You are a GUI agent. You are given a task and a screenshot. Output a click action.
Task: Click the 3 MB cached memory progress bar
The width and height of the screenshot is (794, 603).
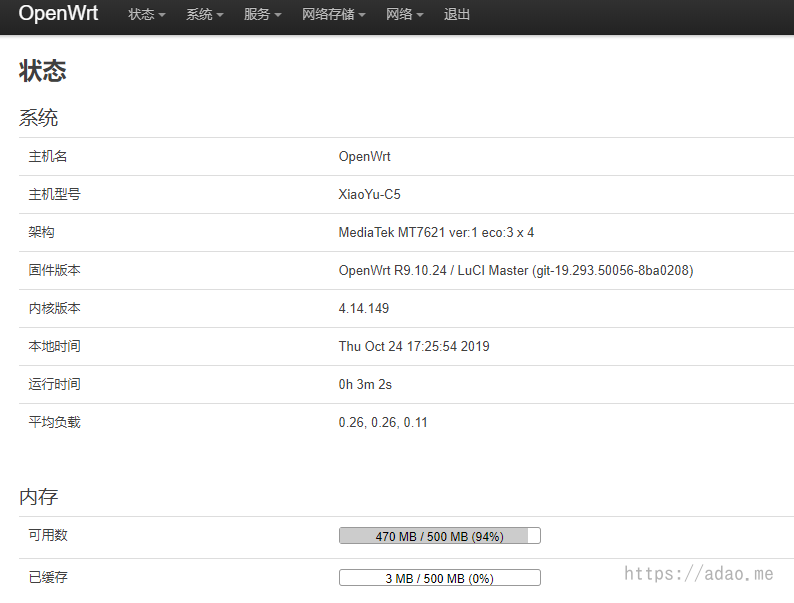coord(440,578)
